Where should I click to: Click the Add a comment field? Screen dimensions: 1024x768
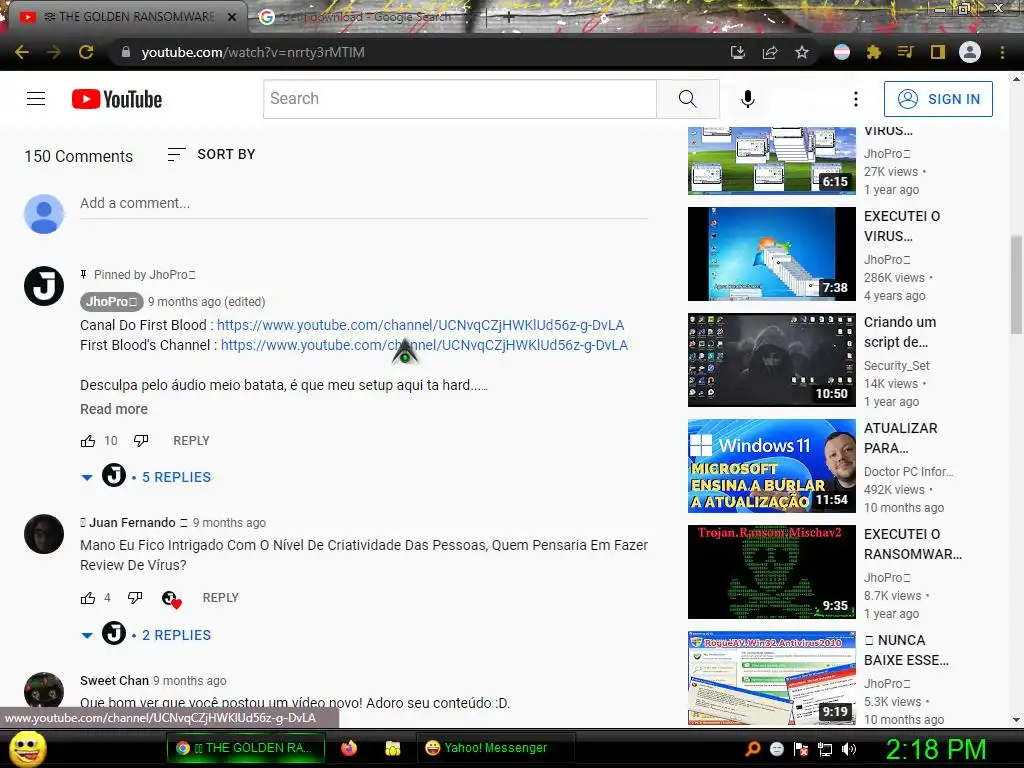click(x=364, y=204)
